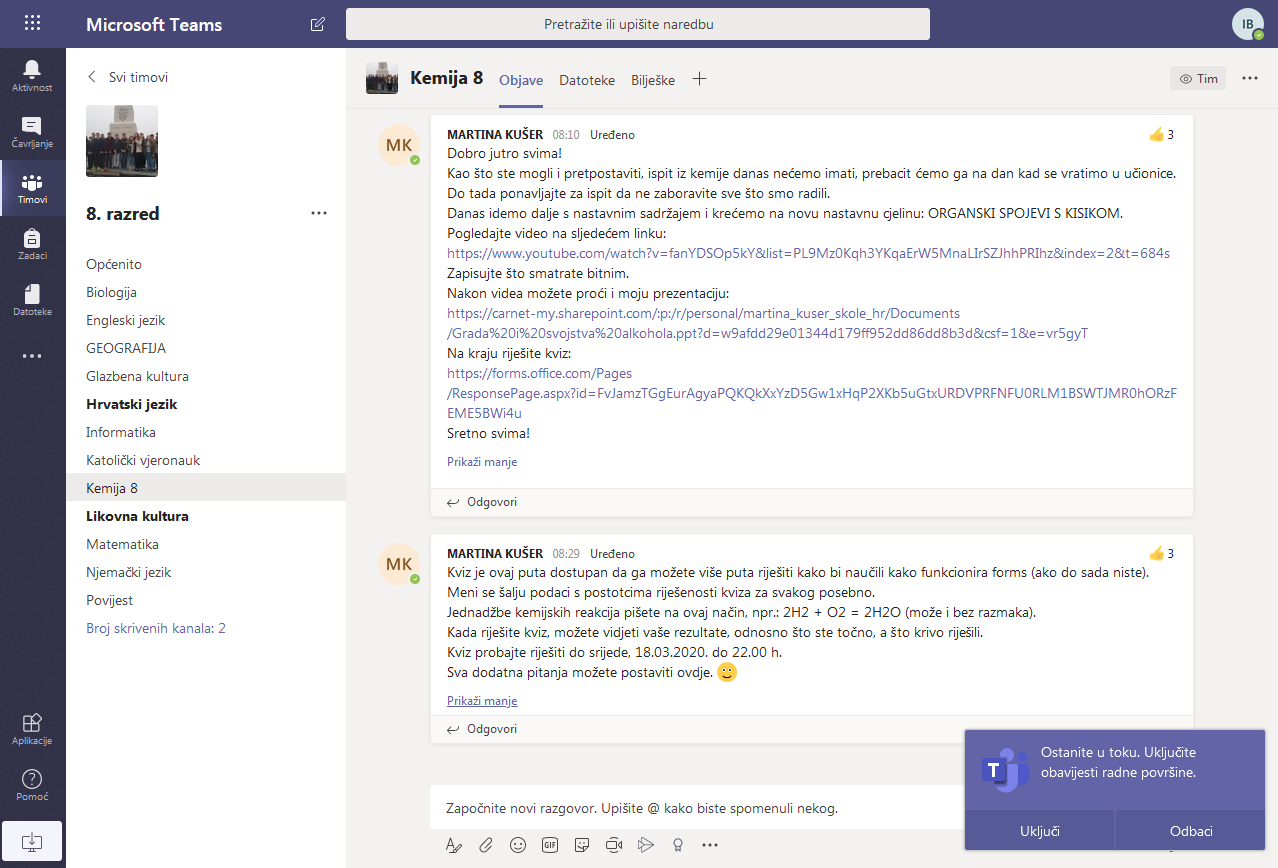The height and width of the screenshot is (868, 1278).
Task: Click 8. razred team photo thumbnail
Action: coord(122,141)
